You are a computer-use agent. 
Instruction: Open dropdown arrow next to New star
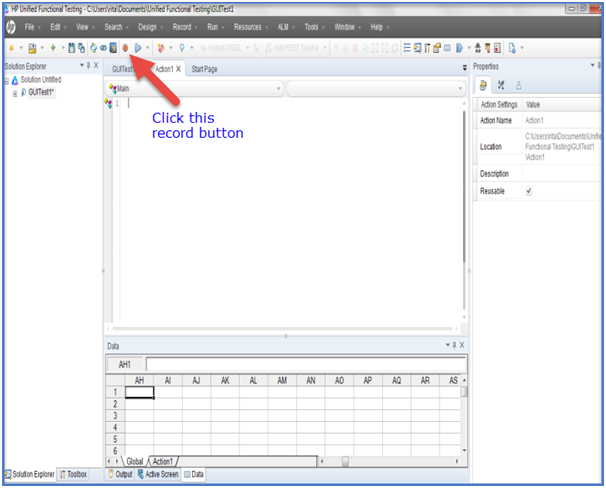[x=21, y=48]
